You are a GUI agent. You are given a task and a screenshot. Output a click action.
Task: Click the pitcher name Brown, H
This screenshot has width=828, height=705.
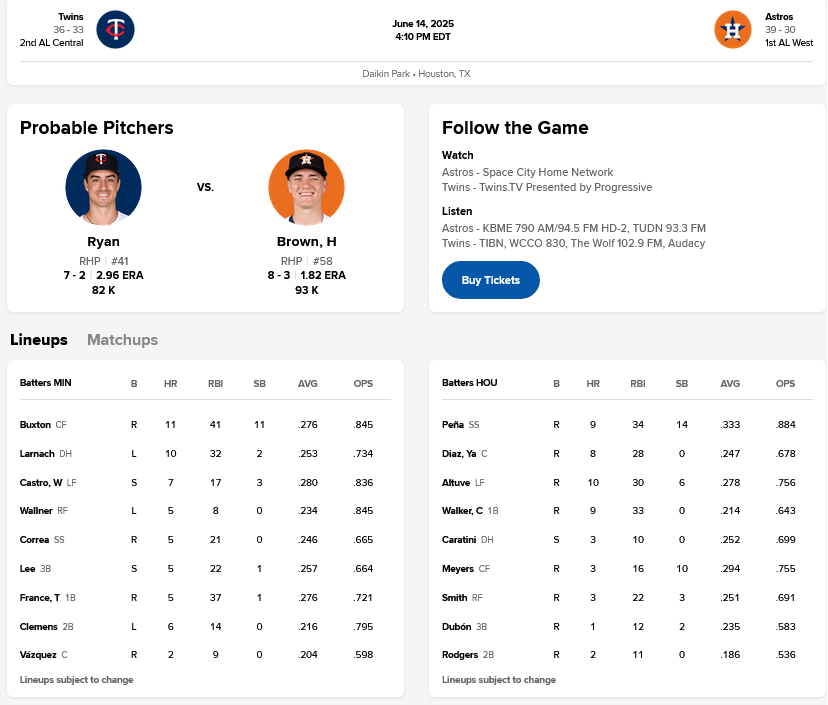[306, 242]
